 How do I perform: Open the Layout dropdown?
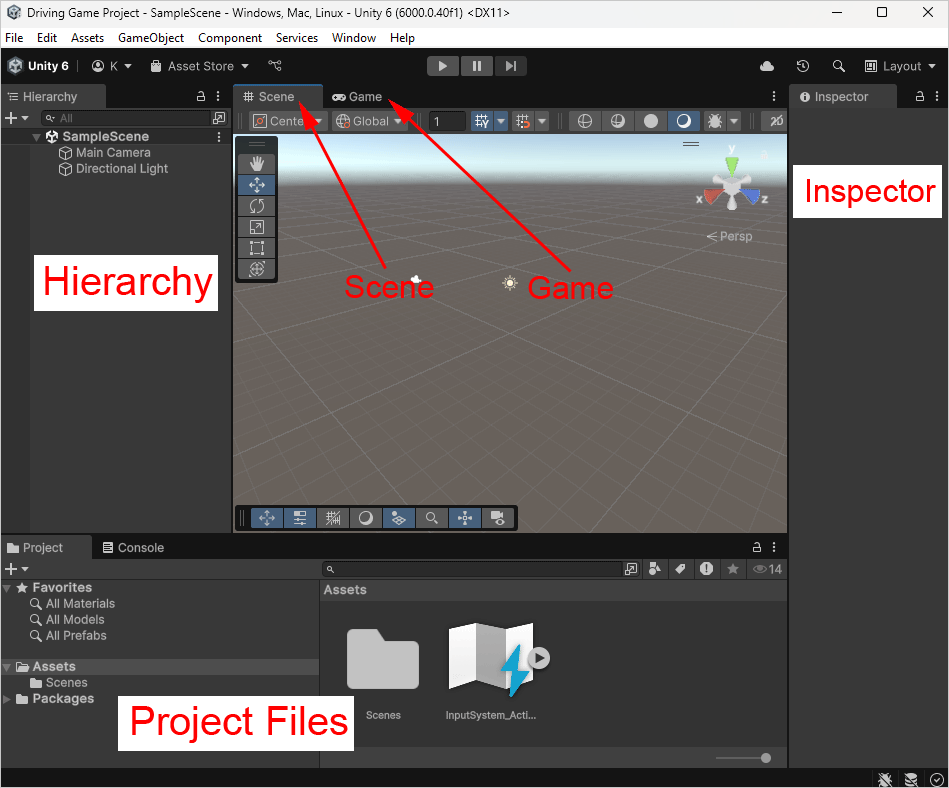[x=900, y=66]
